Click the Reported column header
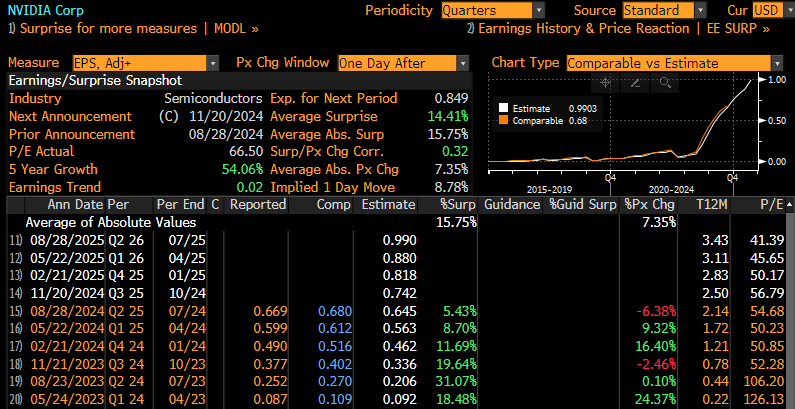The width and height of the screenshot is (795, 409). [x=258, y=205]
